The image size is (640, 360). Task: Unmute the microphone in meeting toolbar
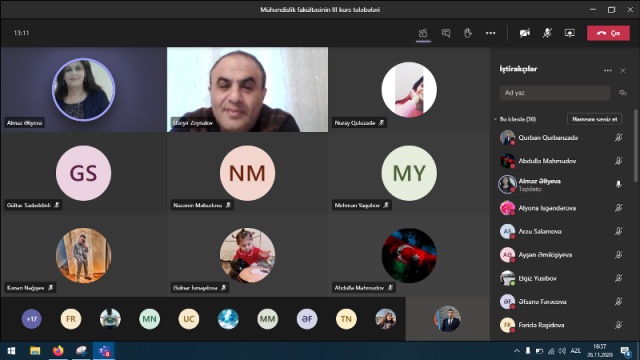point(547,33)
